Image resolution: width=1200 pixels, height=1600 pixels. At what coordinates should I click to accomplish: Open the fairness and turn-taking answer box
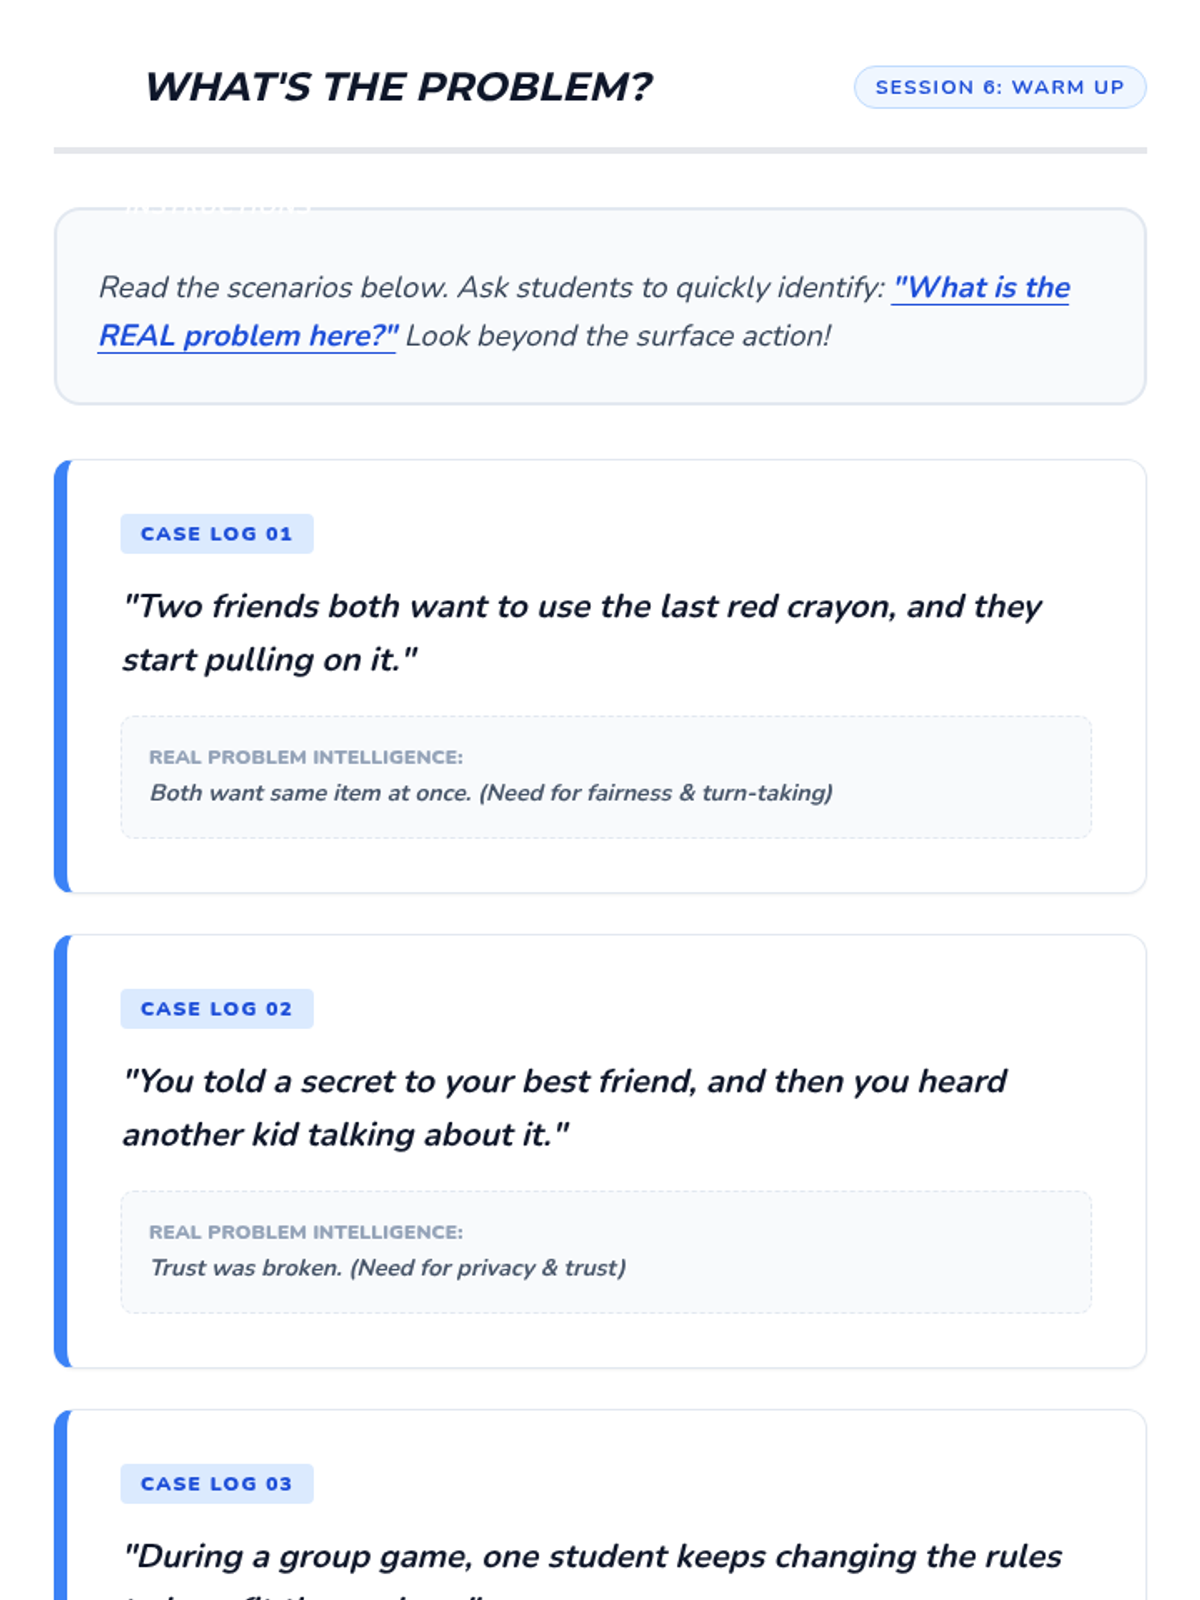[606, 777]
